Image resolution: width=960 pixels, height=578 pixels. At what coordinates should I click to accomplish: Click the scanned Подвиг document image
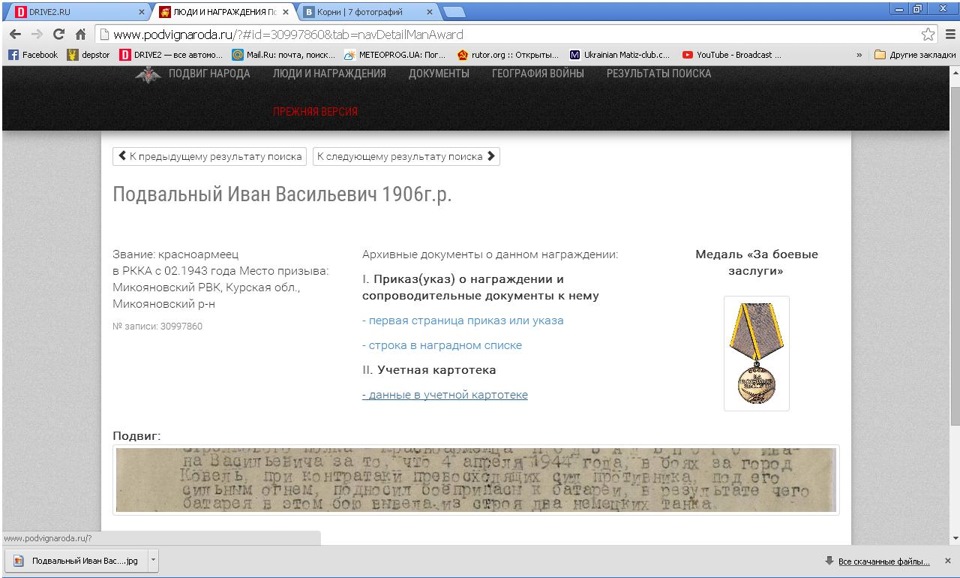coord(476,480)
